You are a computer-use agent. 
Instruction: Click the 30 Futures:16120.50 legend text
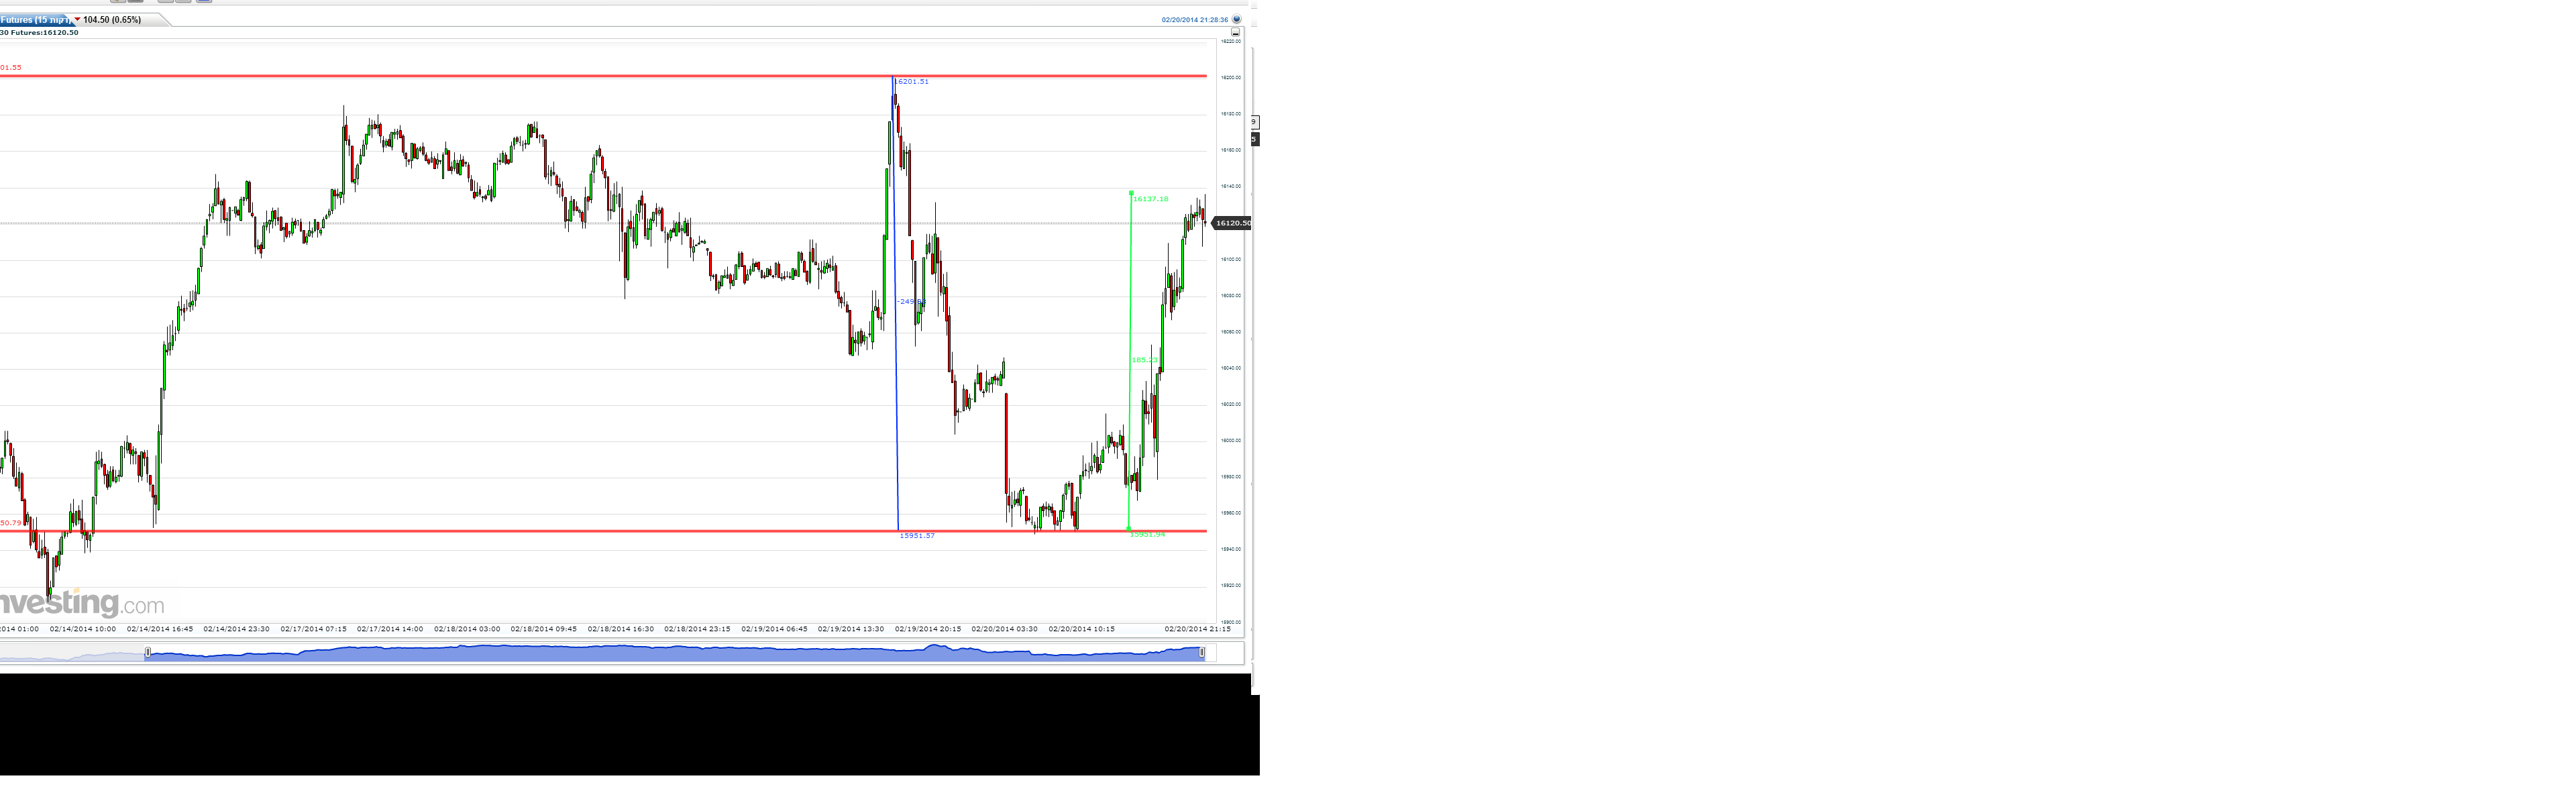(39, 33)
